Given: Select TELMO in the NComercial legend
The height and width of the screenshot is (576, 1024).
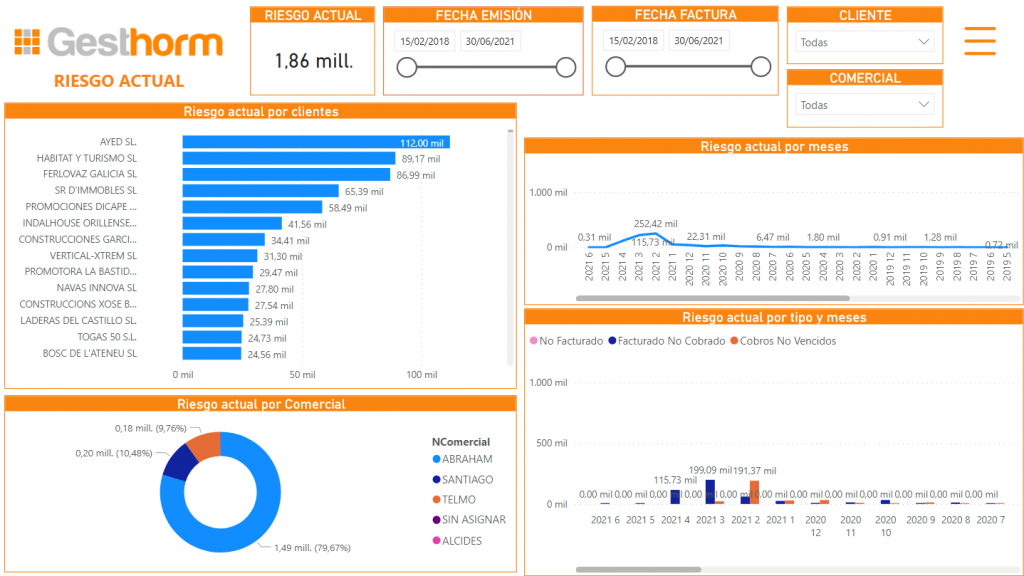Looking at the screenshot, I should coord(459,499).
